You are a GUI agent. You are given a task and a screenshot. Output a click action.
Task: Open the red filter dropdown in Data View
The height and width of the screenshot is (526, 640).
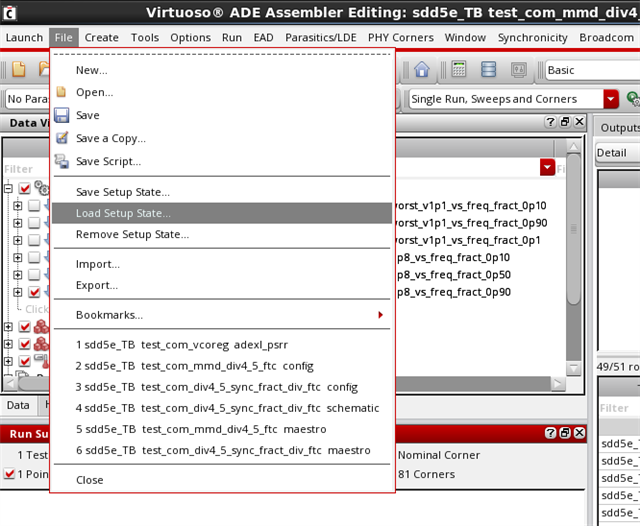(547, 167)
